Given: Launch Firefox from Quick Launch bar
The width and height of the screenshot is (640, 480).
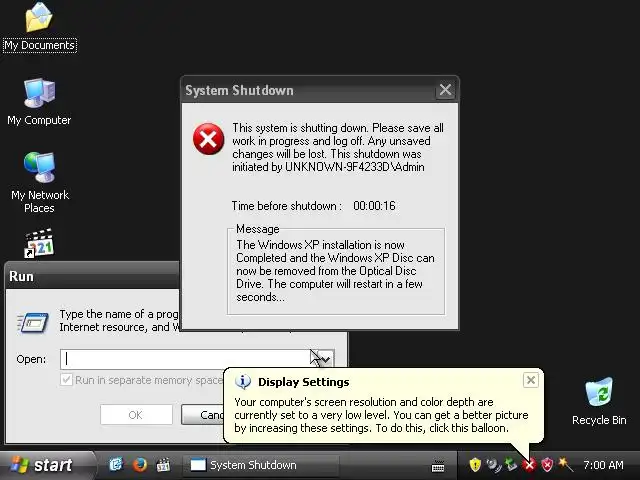Looking at the screenshot, I should [x=140, y=465].
